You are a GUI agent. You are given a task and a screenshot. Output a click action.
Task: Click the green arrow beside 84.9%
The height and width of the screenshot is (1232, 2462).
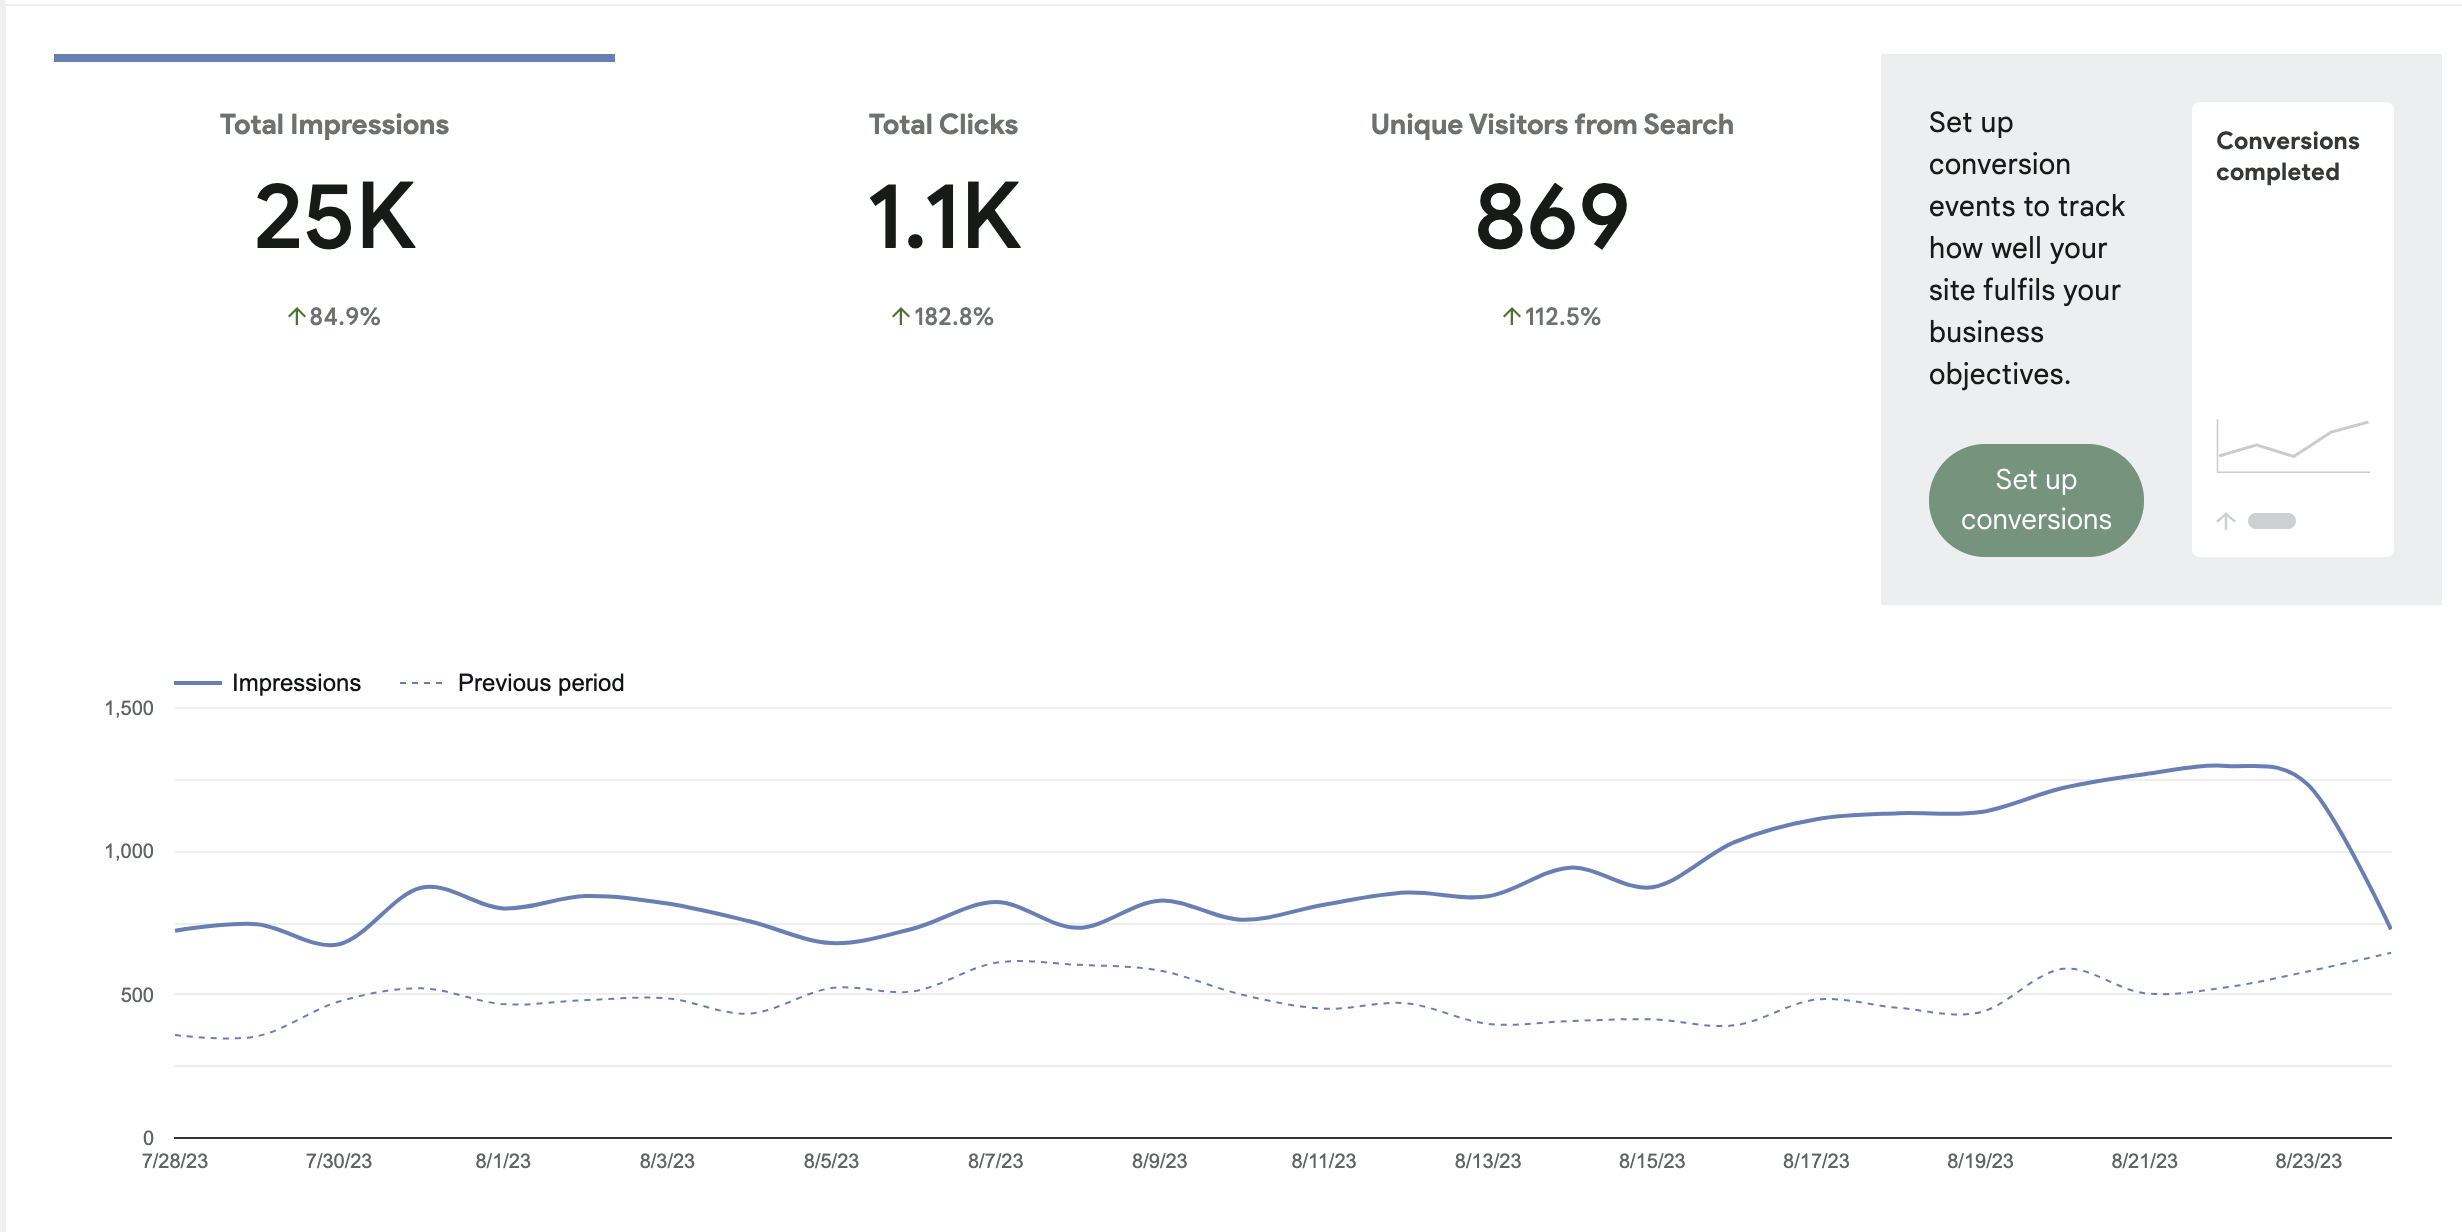pos(296,317)
